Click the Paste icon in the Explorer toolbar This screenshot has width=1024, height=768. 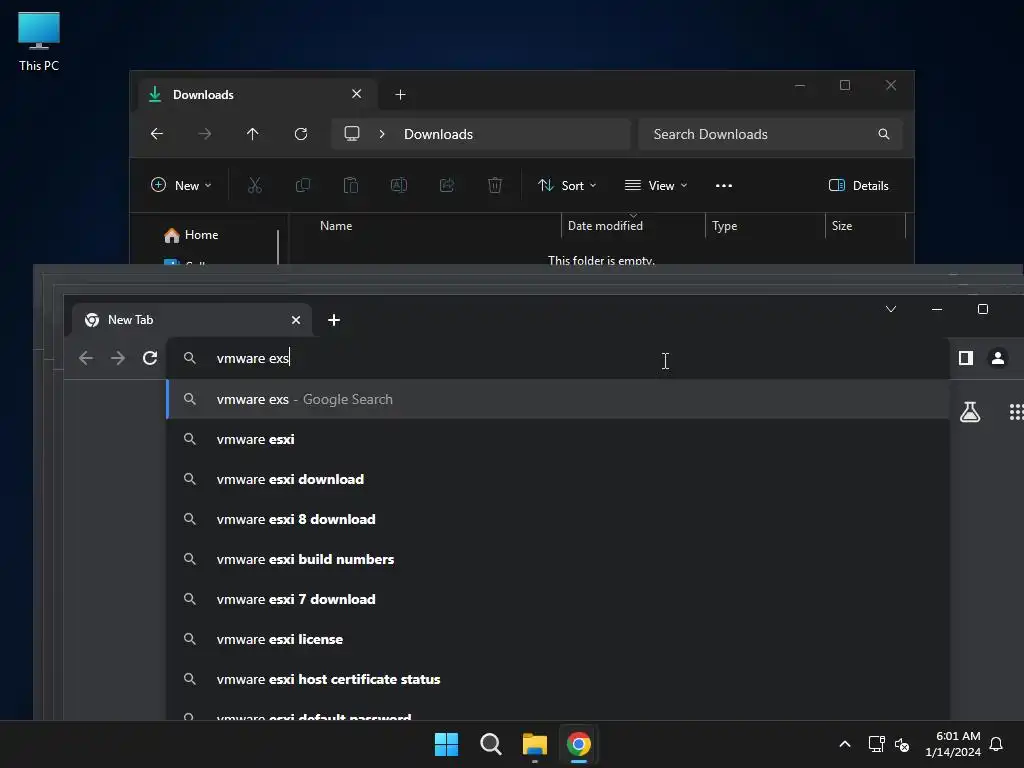point(351,185)
